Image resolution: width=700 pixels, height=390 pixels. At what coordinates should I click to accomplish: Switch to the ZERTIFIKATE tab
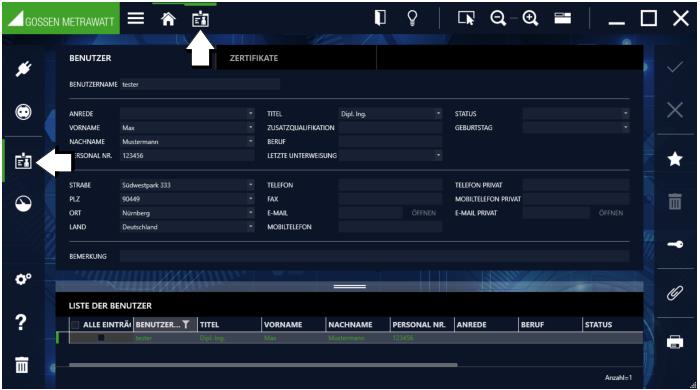coord(254,58)
